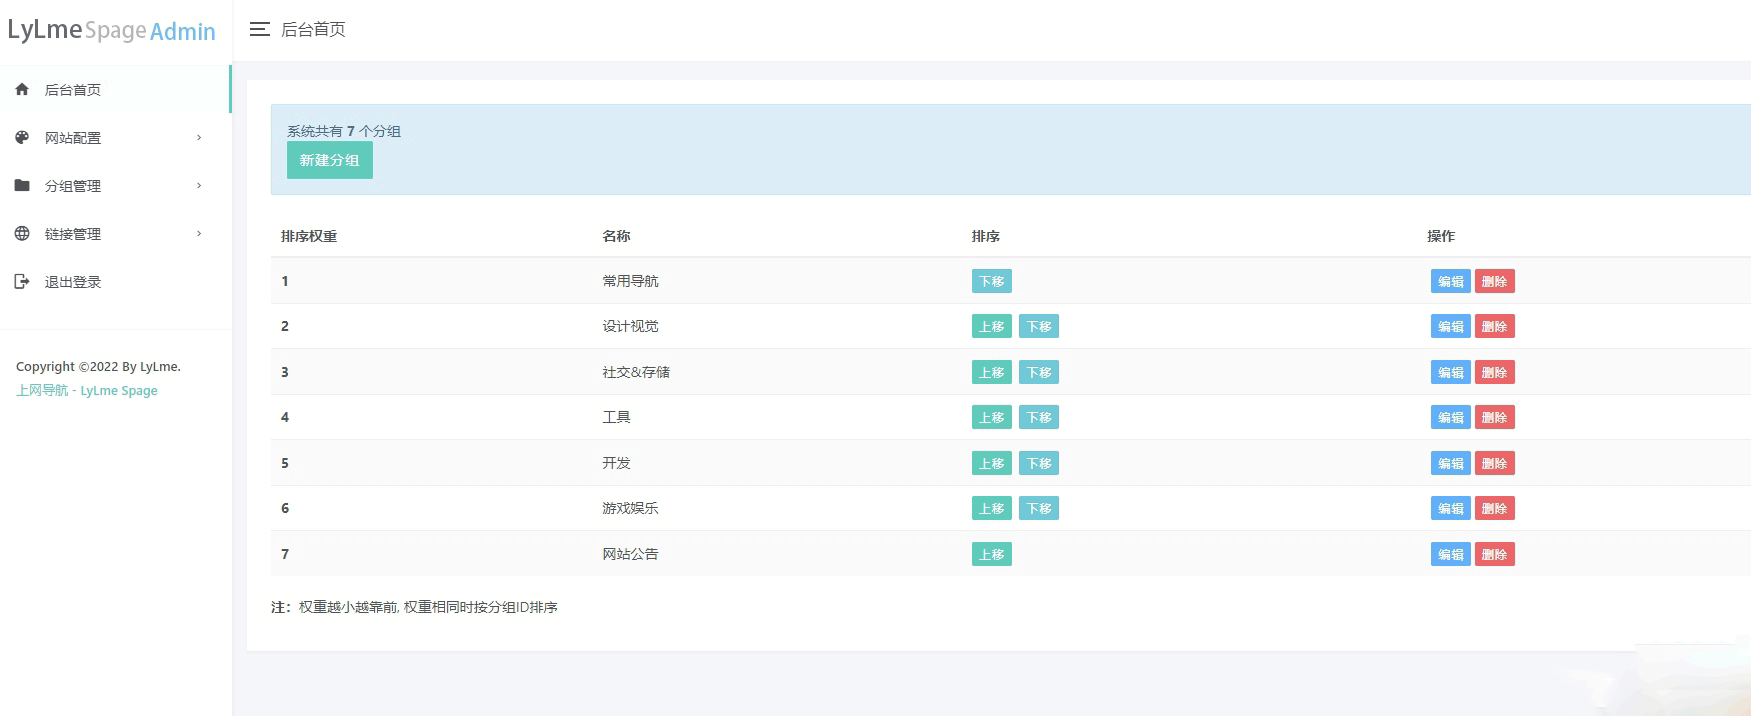Move 设计视觉 up with 上移
This screenshot has width=1751, height=716.
(992, 326)
